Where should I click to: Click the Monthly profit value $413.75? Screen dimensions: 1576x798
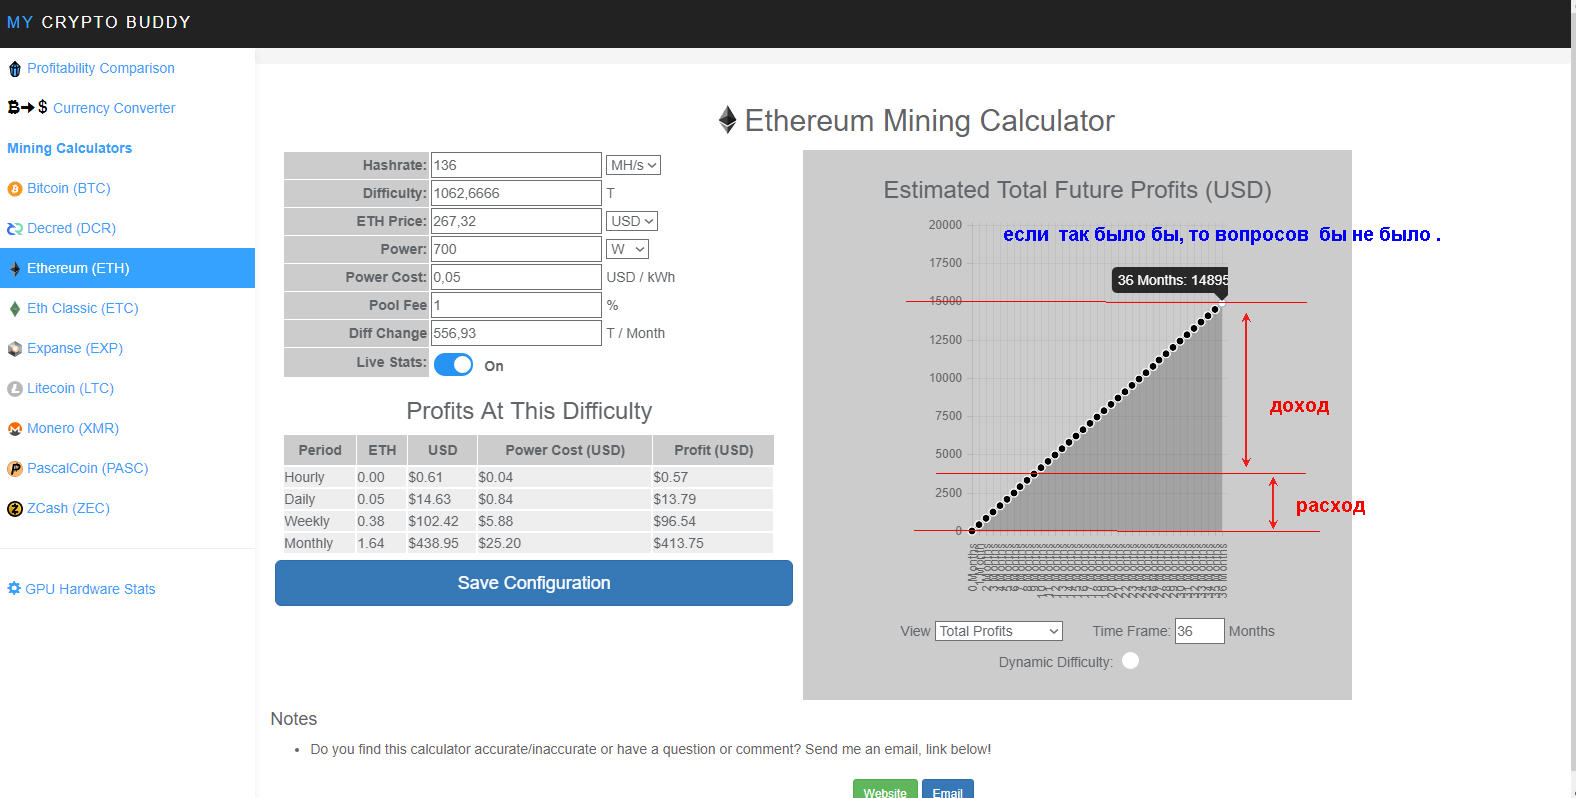(678, 543)
